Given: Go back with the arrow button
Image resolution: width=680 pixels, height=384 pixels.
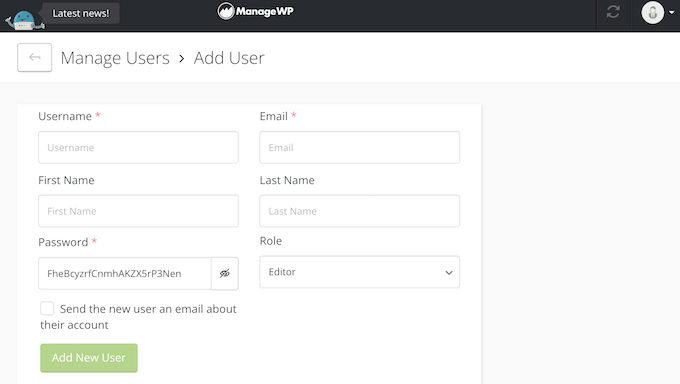Looking at the screenshot, I should [x=35, y=57].
